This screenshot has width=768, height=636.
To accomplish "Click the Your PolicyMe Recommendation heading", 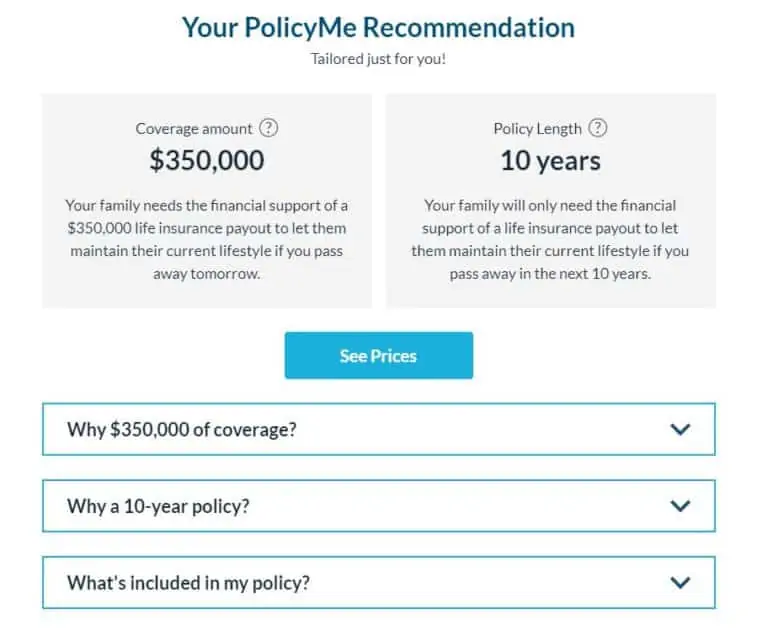I will click(379, 27).
